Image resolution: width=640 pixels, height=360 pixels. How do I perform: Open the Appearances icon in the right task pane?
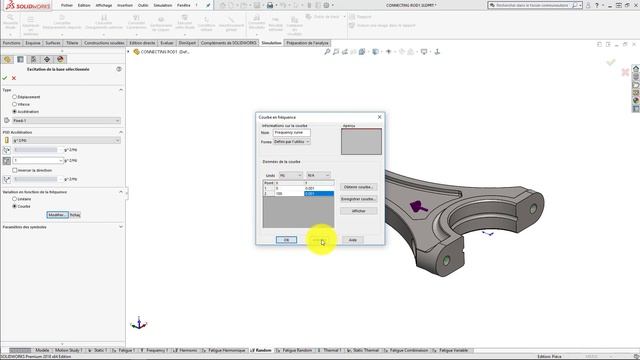[636, 100]
